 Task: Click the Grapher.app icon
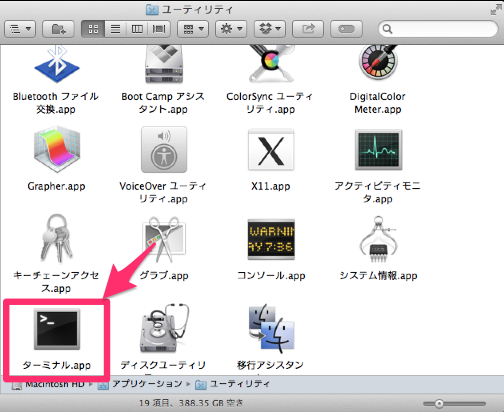57,149
